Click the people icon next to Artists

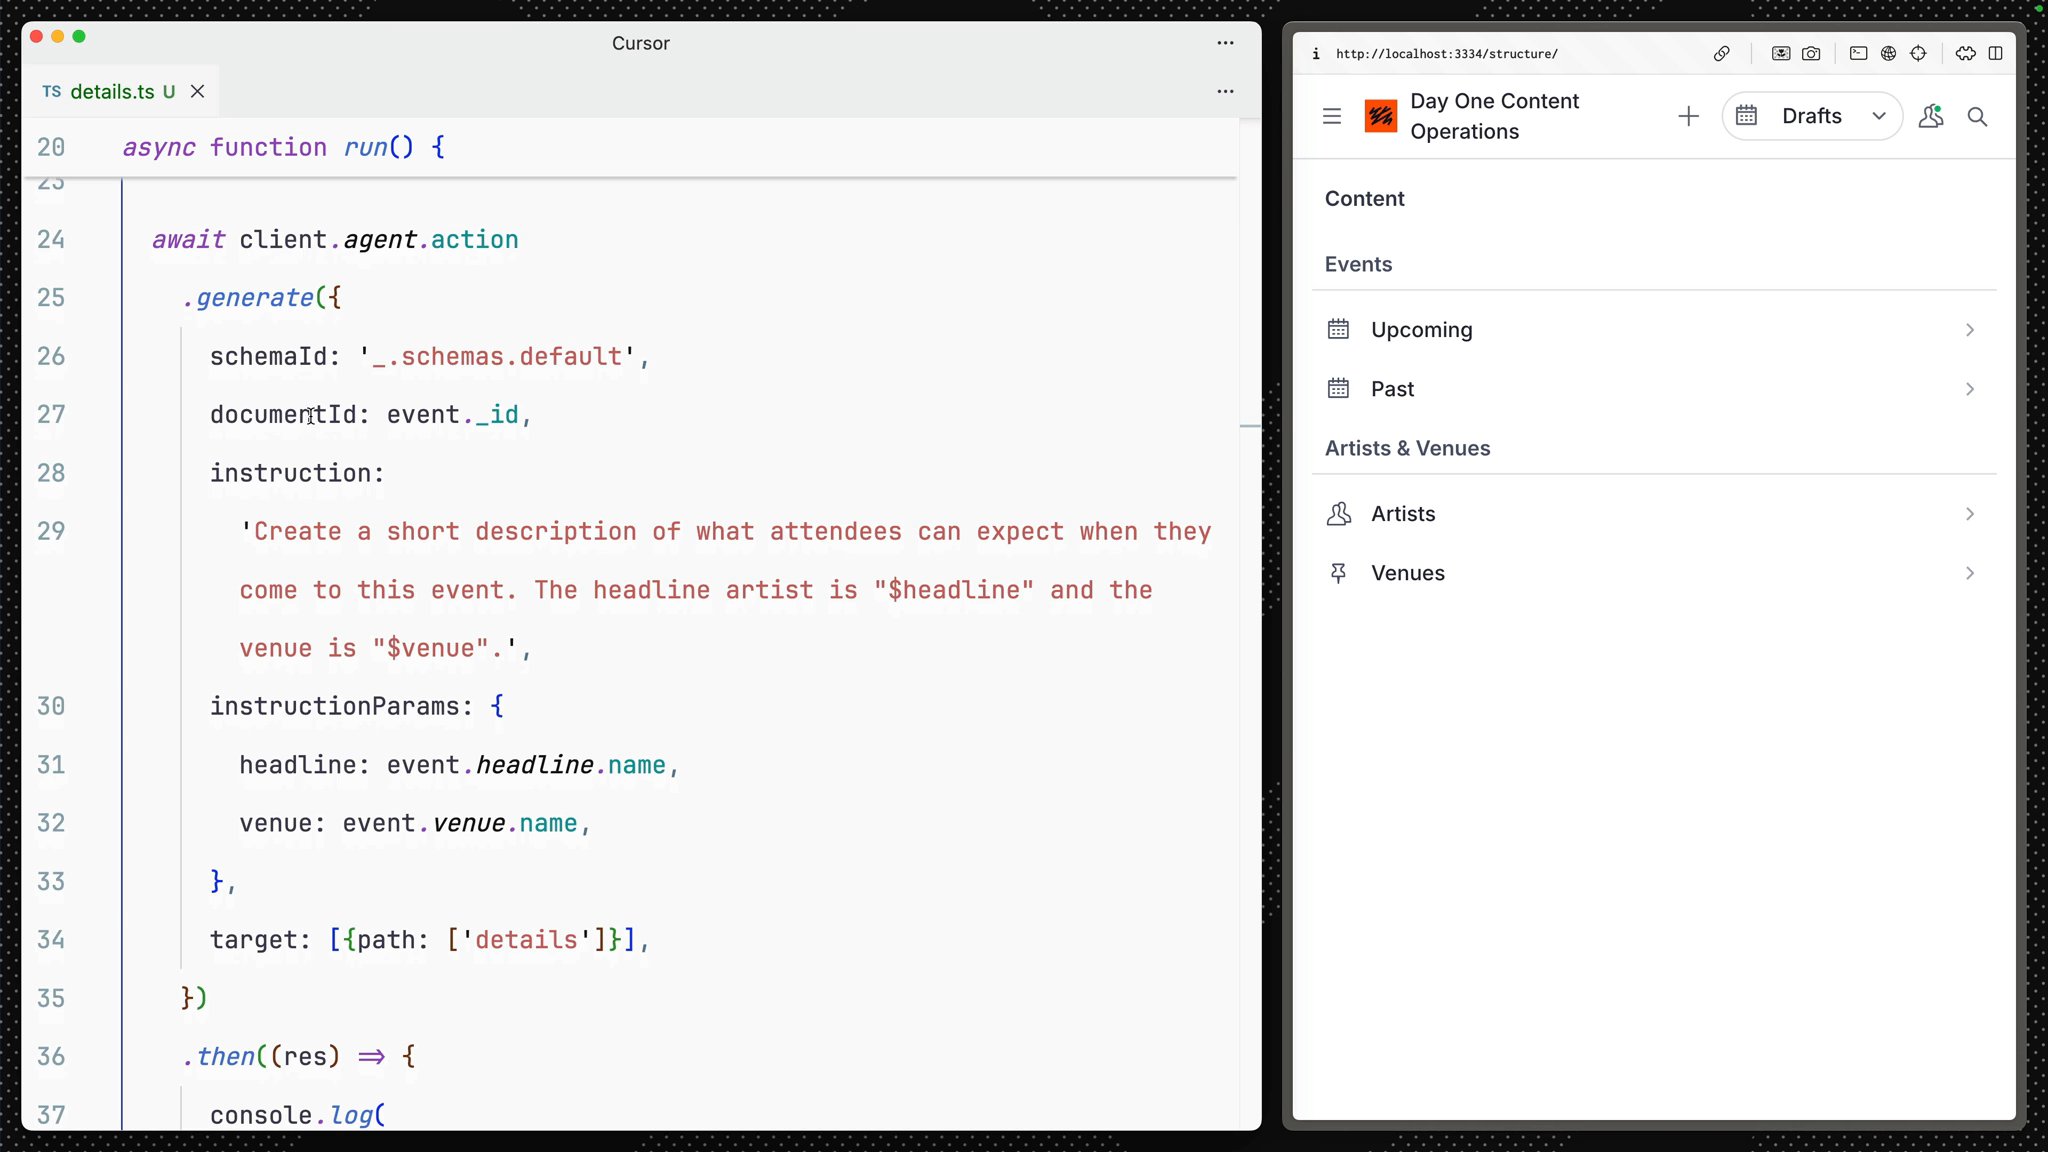coord(1338,514)
